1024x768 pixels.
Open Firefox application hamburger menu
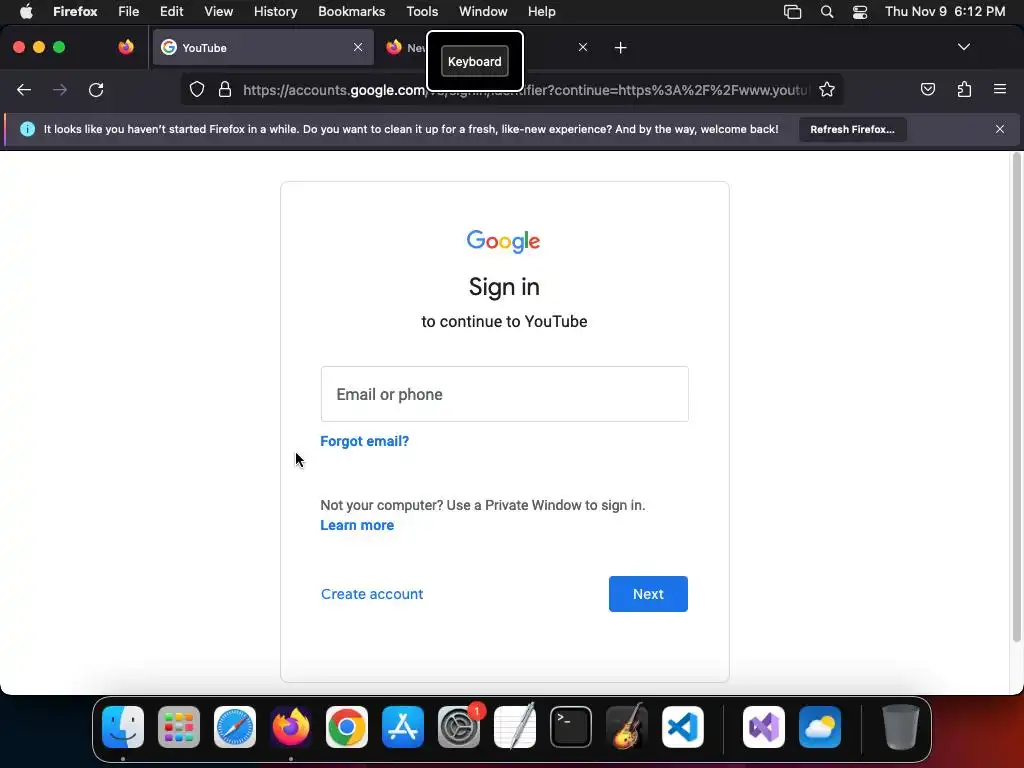(x=1000, y=89)
